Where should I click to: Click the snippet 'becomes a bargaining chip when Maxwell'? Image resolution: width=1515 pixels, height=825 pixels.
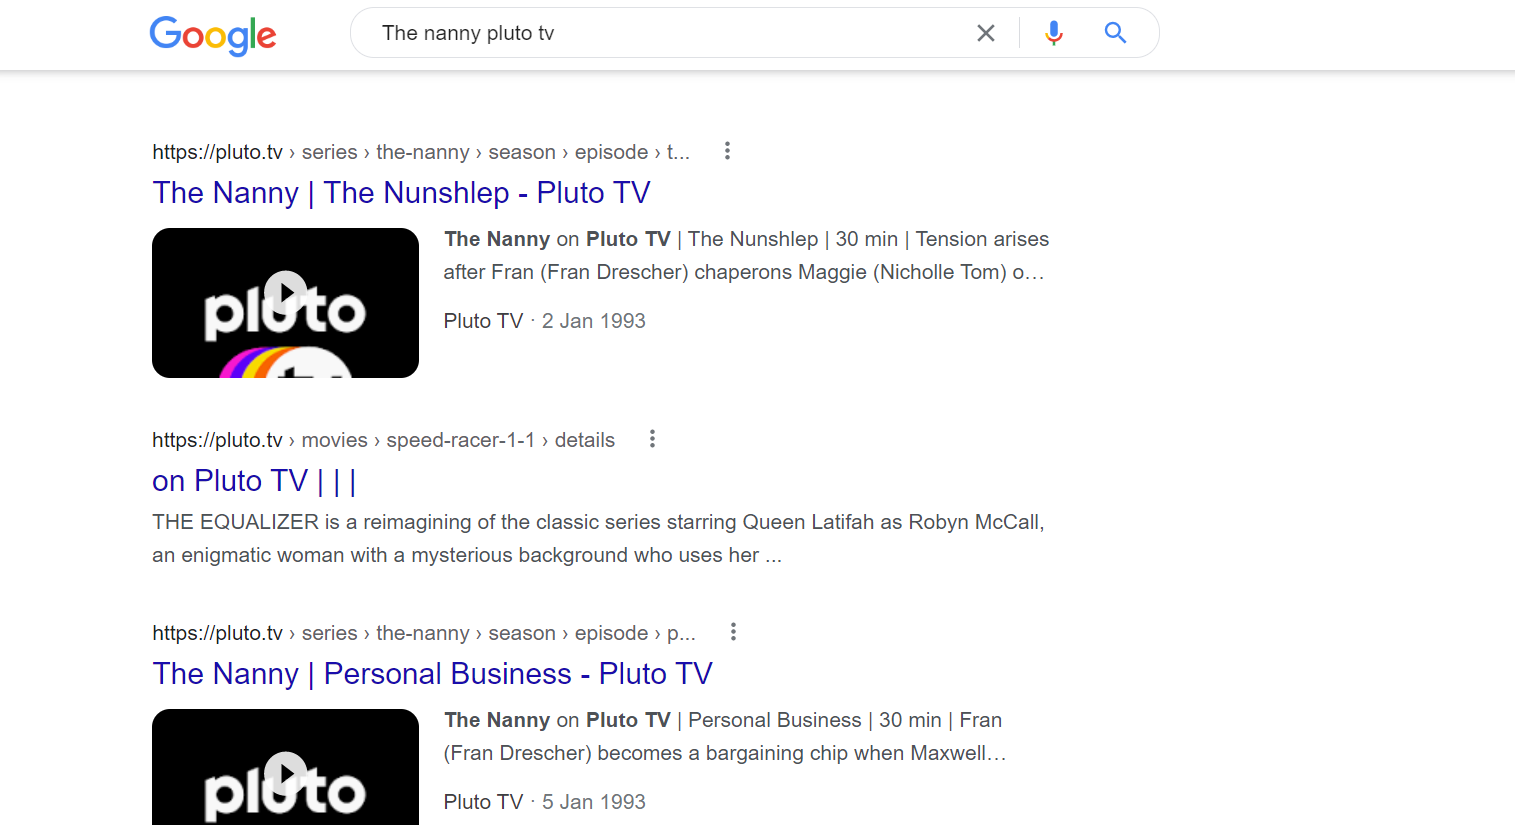[725, 736]
